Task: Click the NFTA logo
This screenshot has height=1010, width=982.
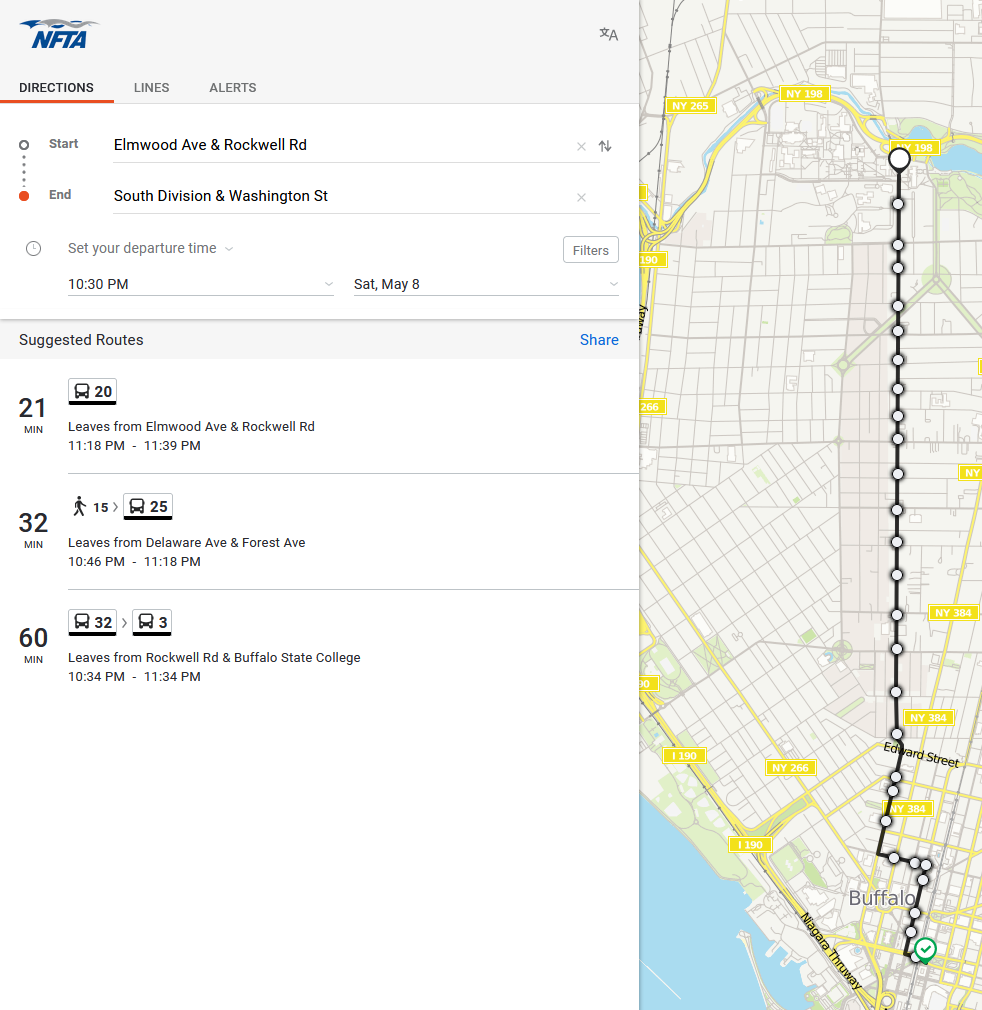Action: [59, 34]
